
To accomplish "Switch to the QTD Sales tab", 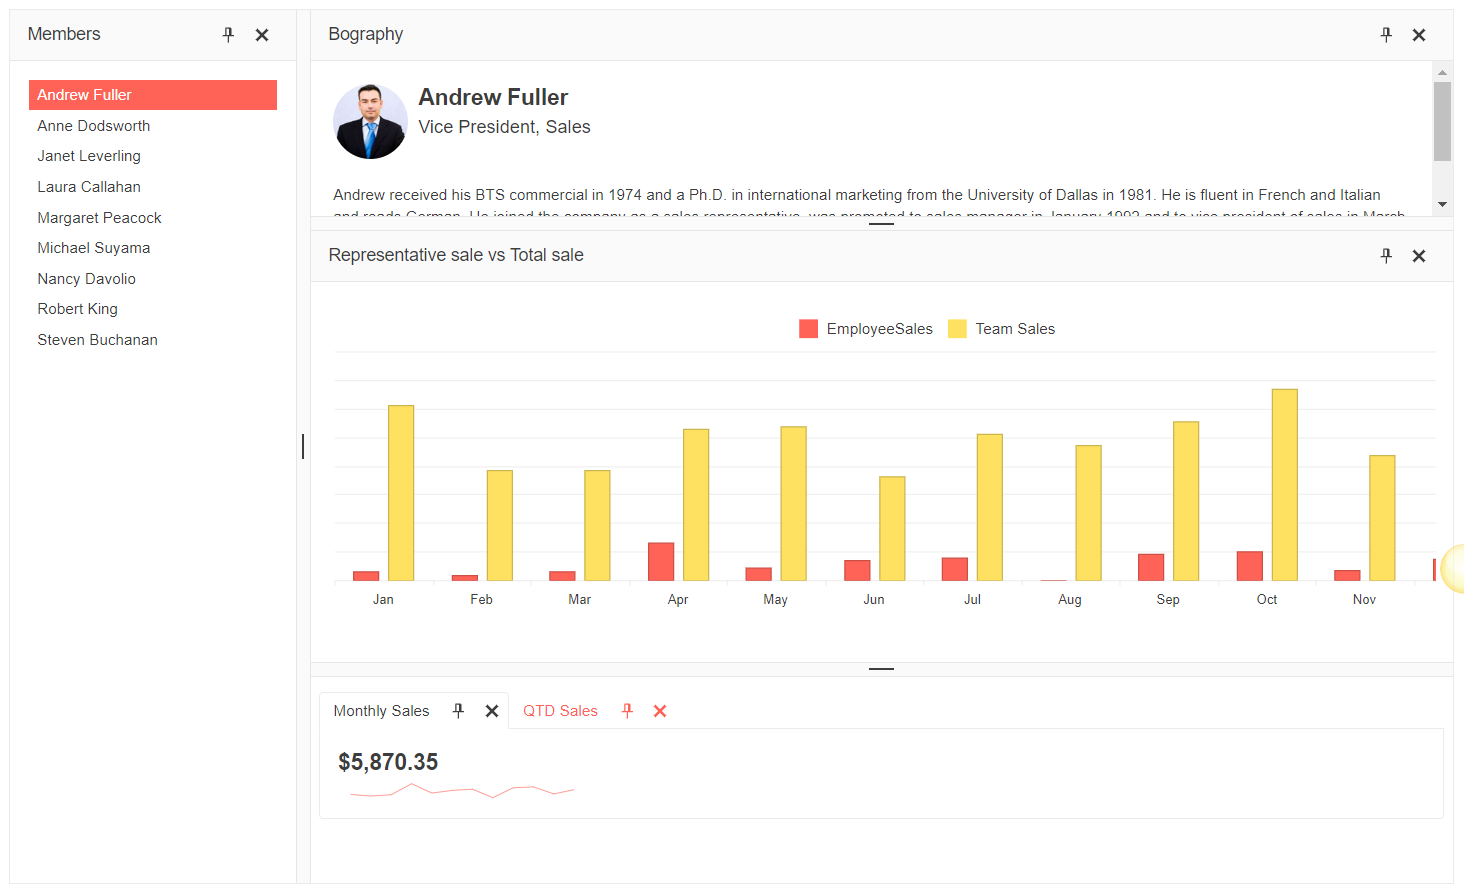I will [x=560, y=710].
